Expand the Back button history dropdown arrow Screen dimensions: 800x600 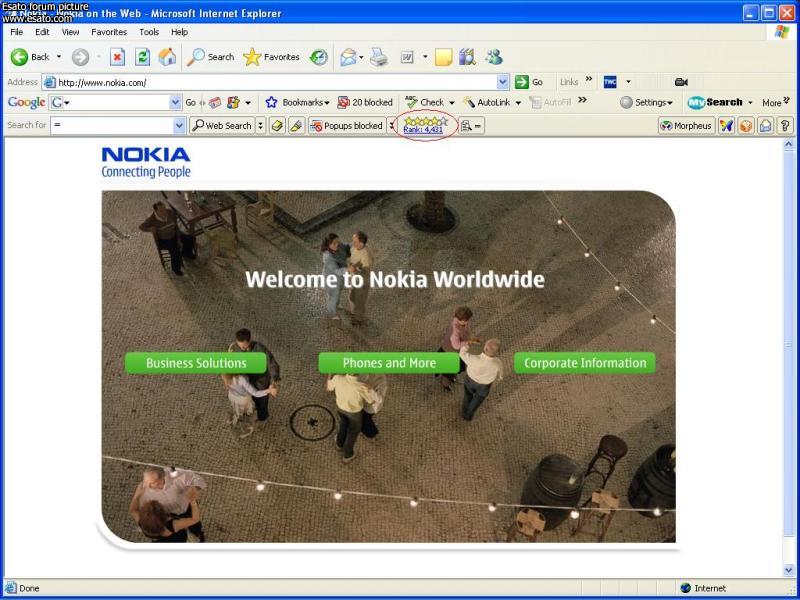[59, 57]
